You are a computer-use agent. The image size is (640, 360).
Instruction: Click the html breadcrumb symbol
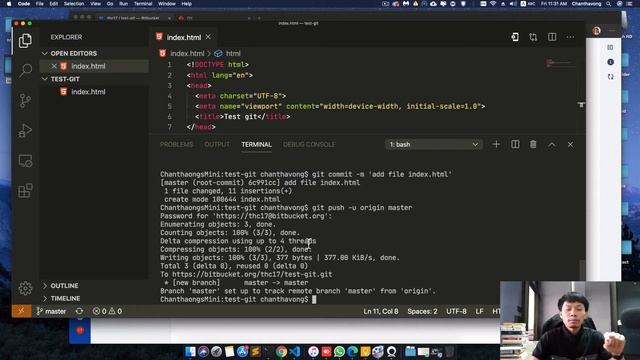point(233,53)
